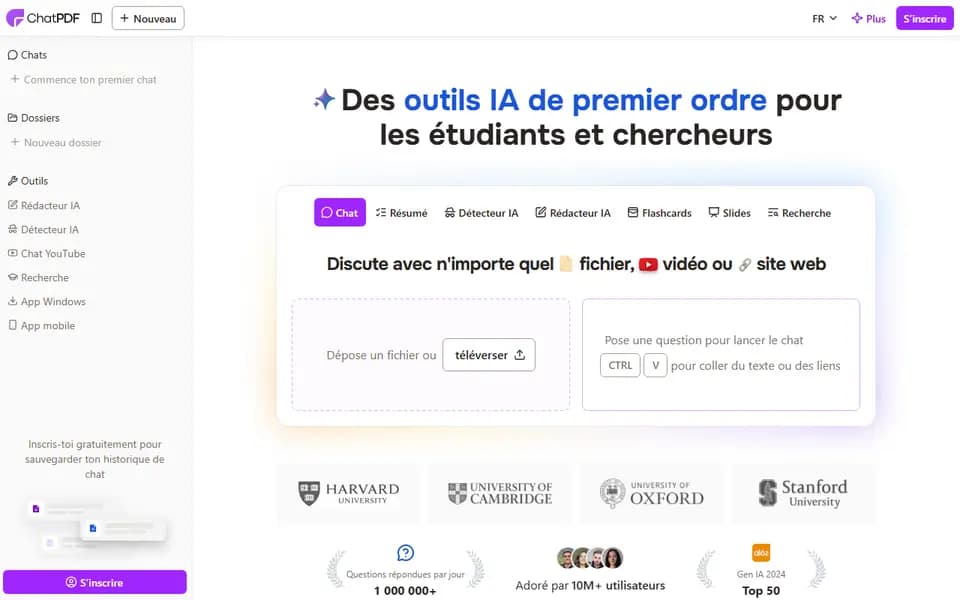The height and width of the screenshot is (600, 960).
Task: Click the CTRL key badge
Action: pyautogui.click(x=620, y=366)
